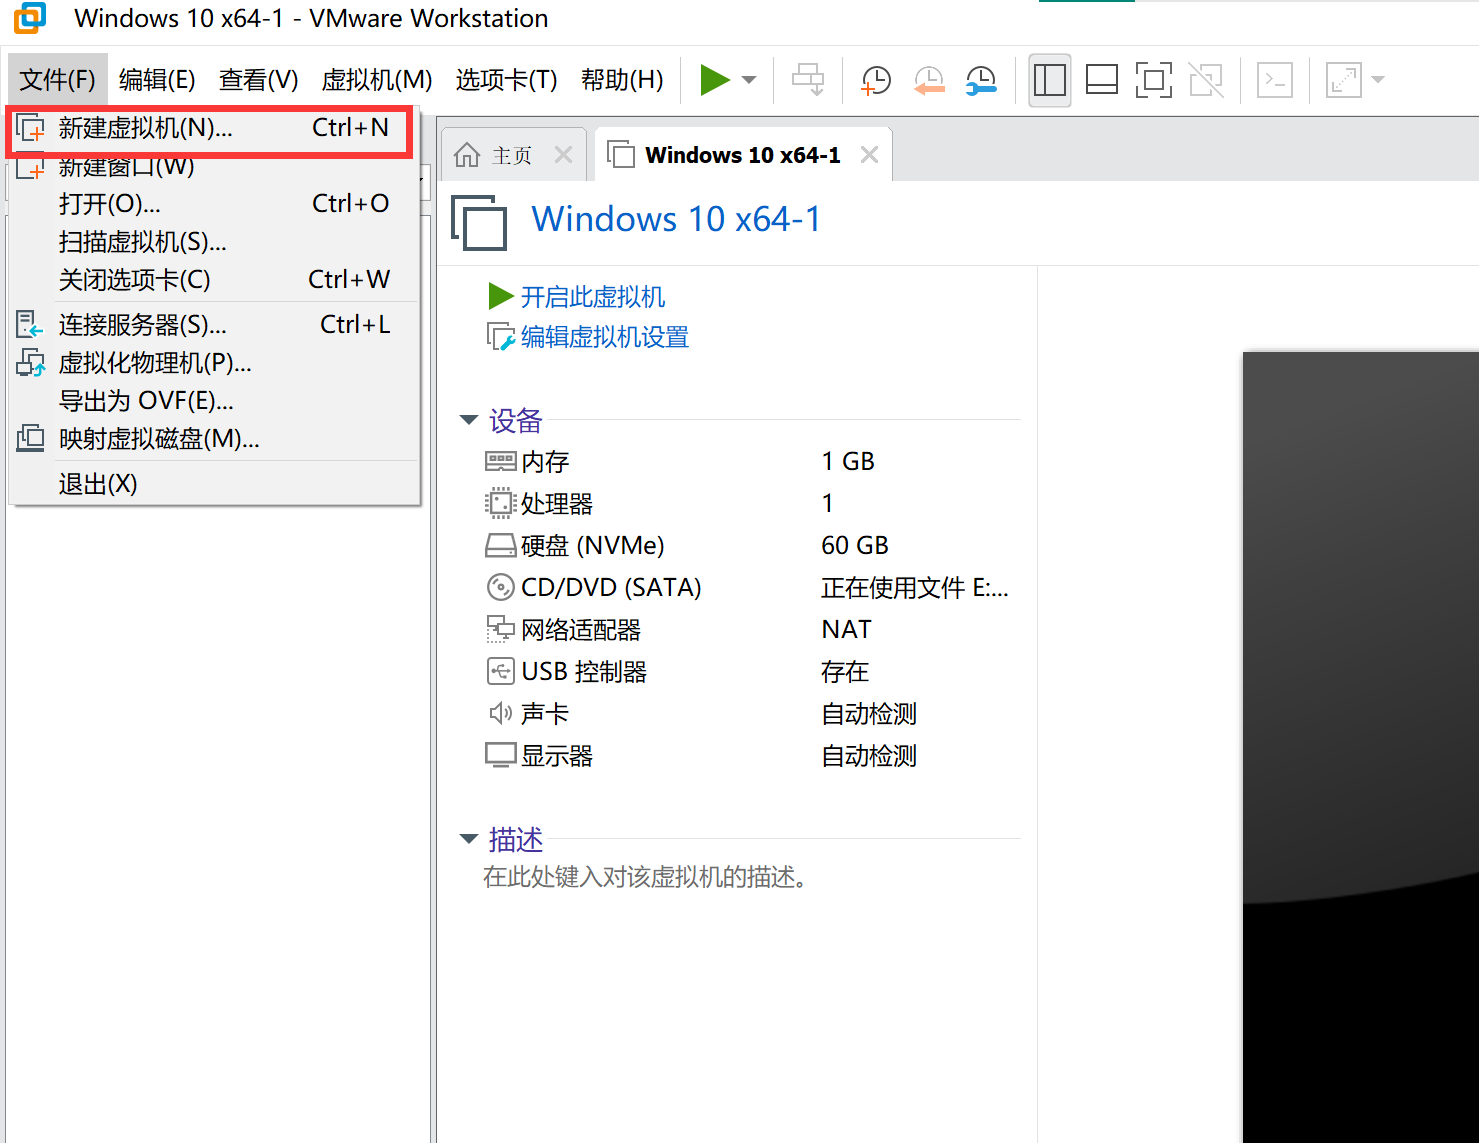The height and width of the screenshot is (1143, 1479).
Task: Close the Windows 10 x64-1 tab
Action: [870, 155]
